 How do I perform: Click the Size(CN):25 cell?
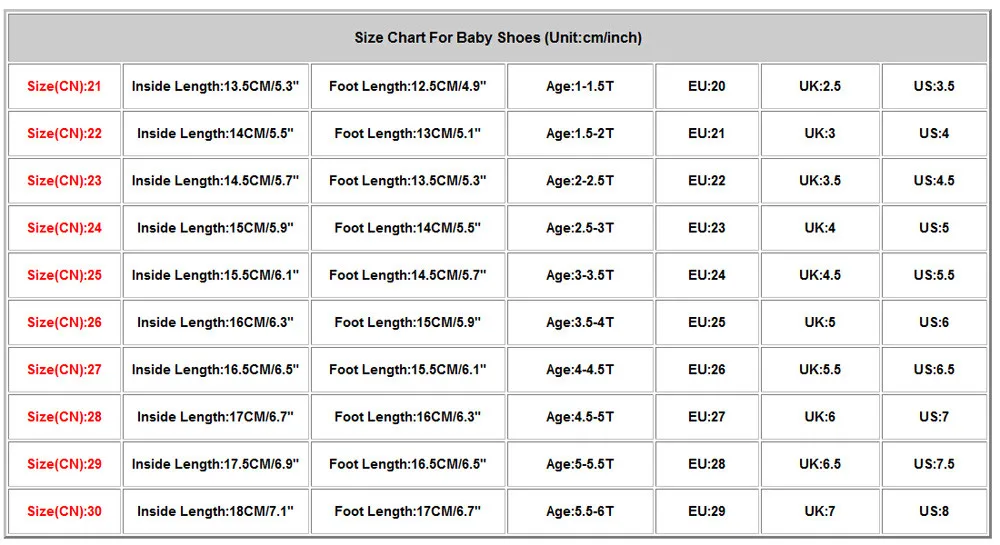[64, 275]
